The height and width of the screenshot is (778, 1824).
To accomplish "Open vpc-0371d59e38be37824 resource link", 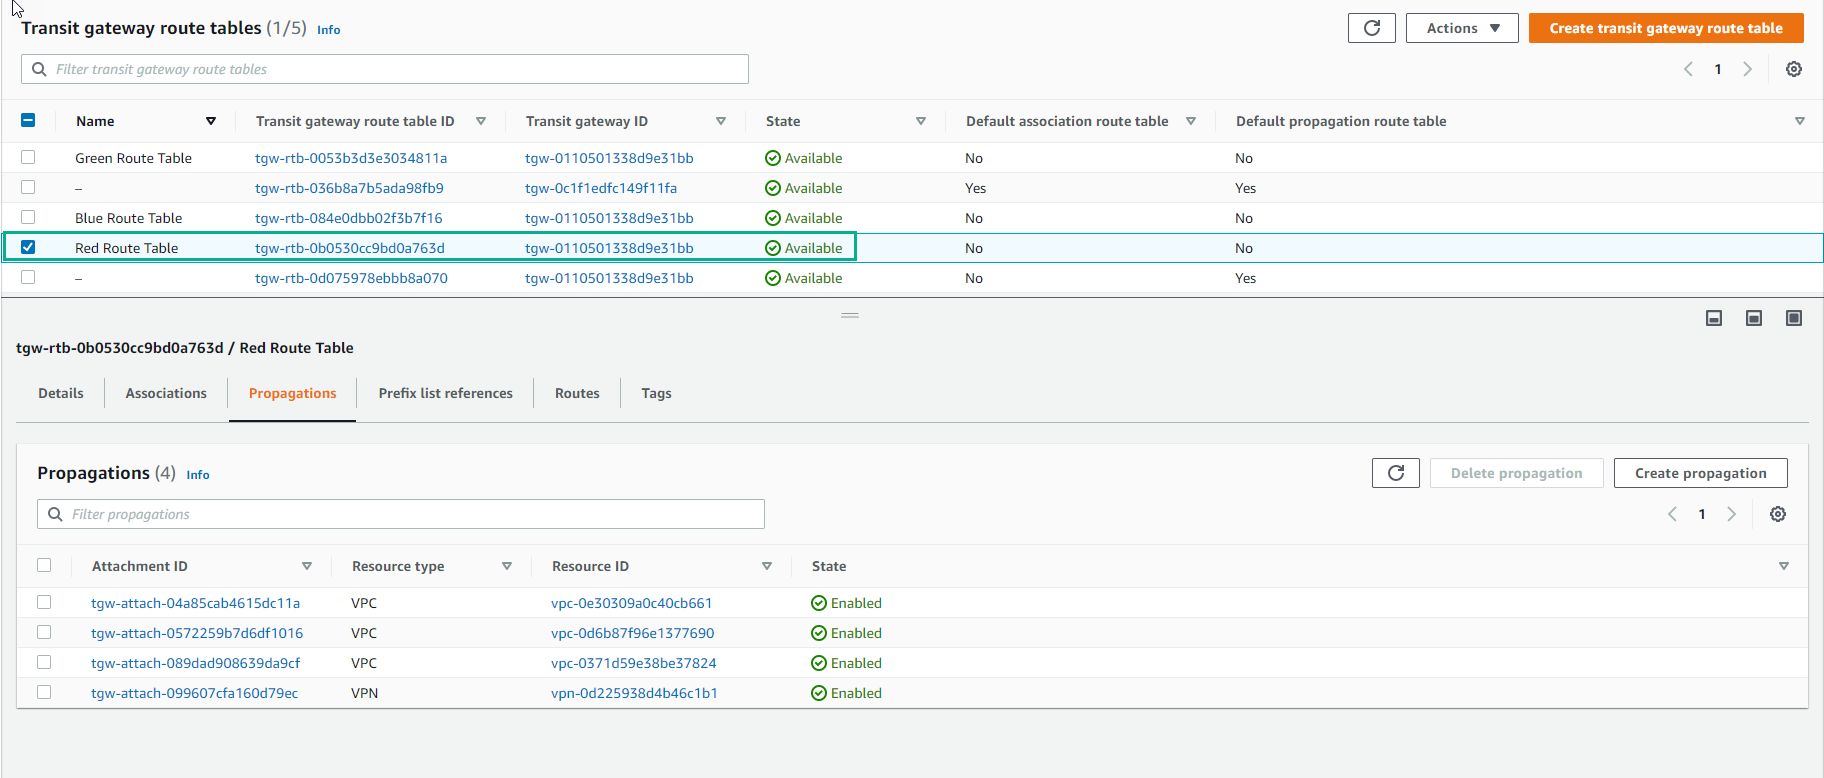I will (633, 663).
